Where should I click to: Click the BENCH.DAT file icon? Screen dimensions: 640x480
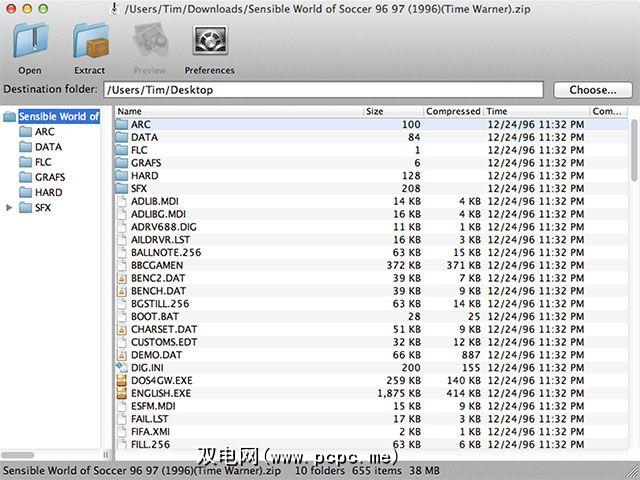tap(122, 291)
